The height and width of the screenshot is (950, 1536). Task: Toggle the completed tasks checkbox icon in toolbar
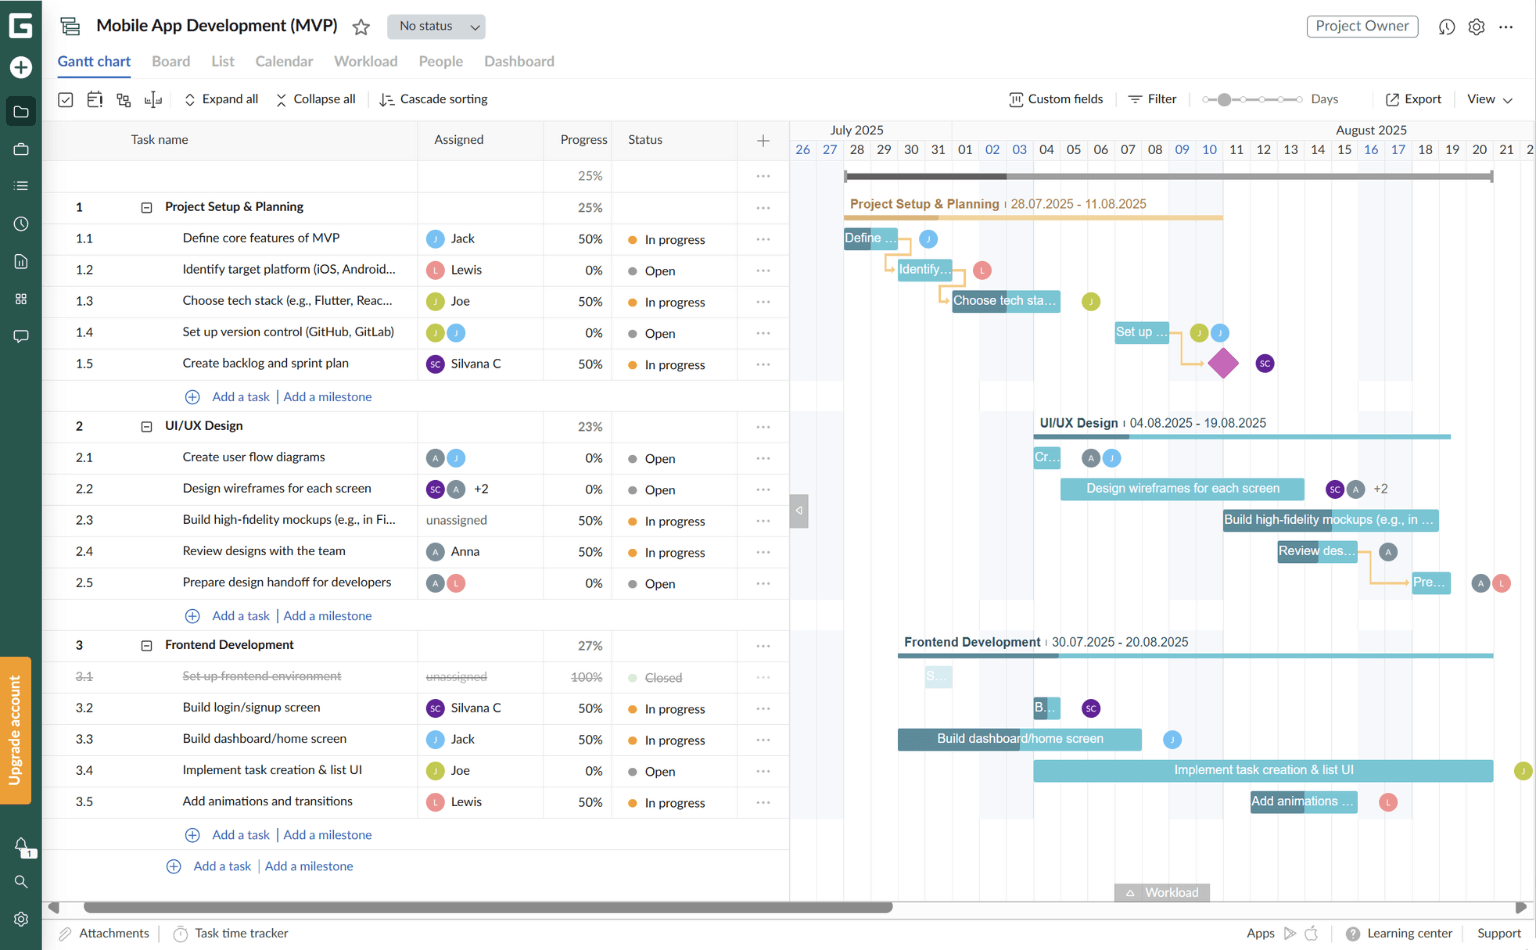click(x=65, y=99)
